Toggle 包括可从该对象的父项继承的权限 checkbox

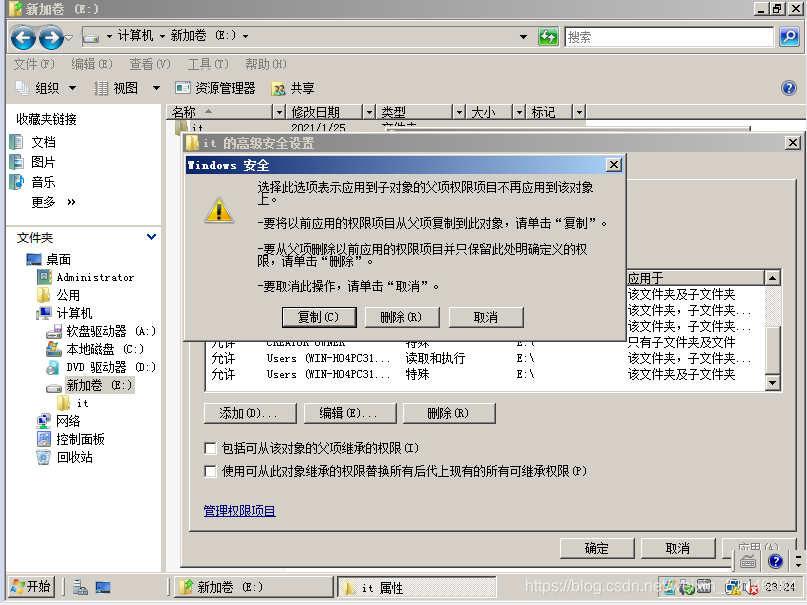pyautogui.click(x=210, y=448)
